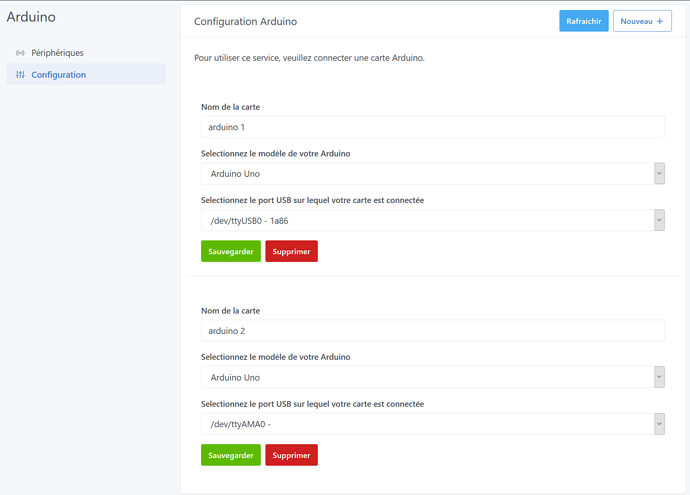Click the Configuration sliders icon
This screenshot has height=495, width=690.
pos(20,75)
